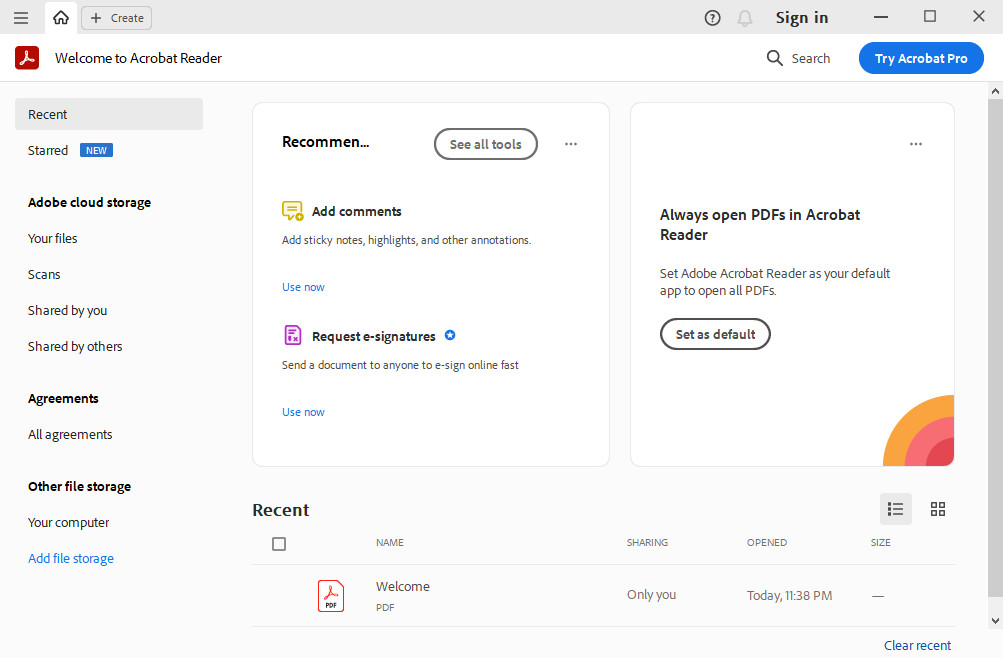1003x658 pixels.
Task: Go to the Home tab icon
Action: [x=61, y=18]
